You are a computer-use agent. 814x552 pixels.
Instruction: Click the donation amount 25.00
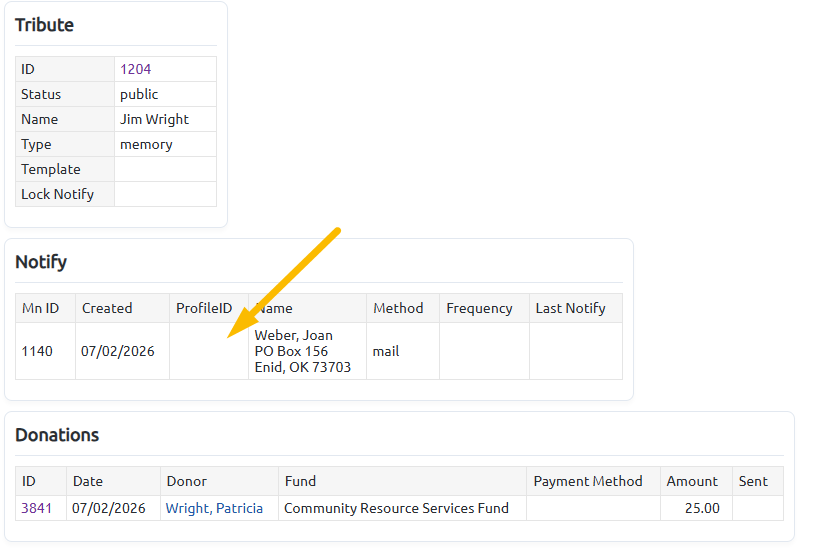tap(702, 508)
